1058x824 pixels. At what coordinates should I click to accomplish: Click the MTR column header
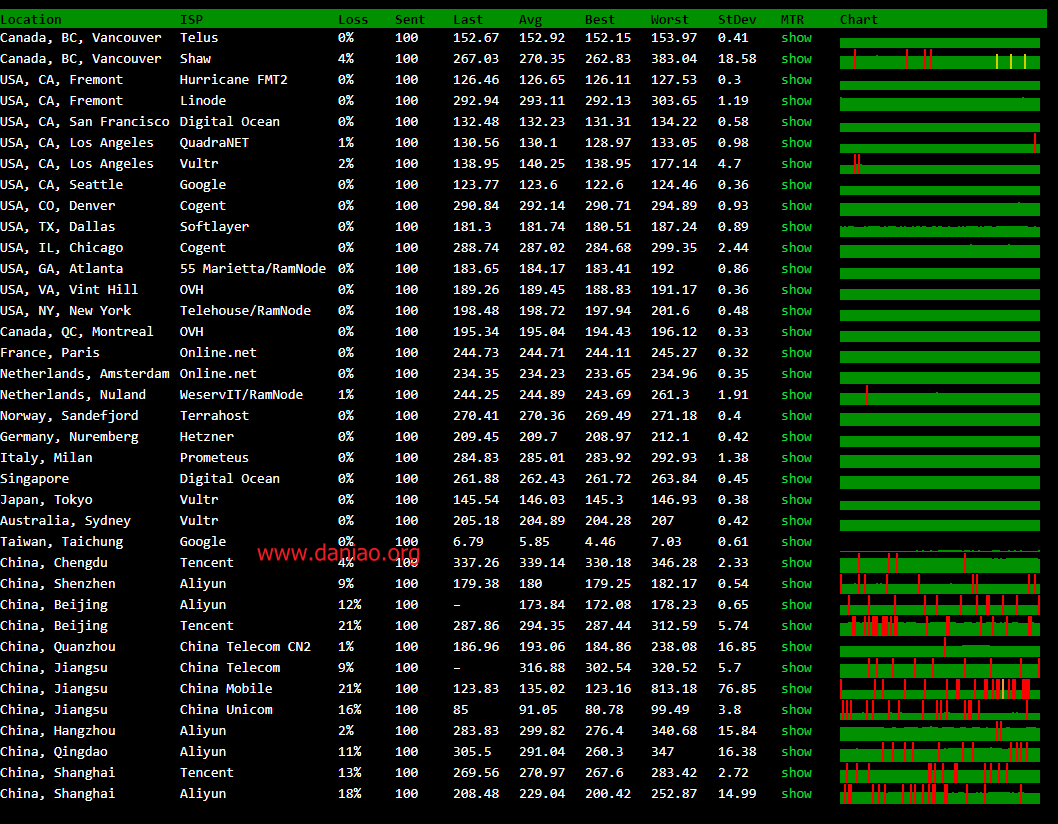pos(792,20)
